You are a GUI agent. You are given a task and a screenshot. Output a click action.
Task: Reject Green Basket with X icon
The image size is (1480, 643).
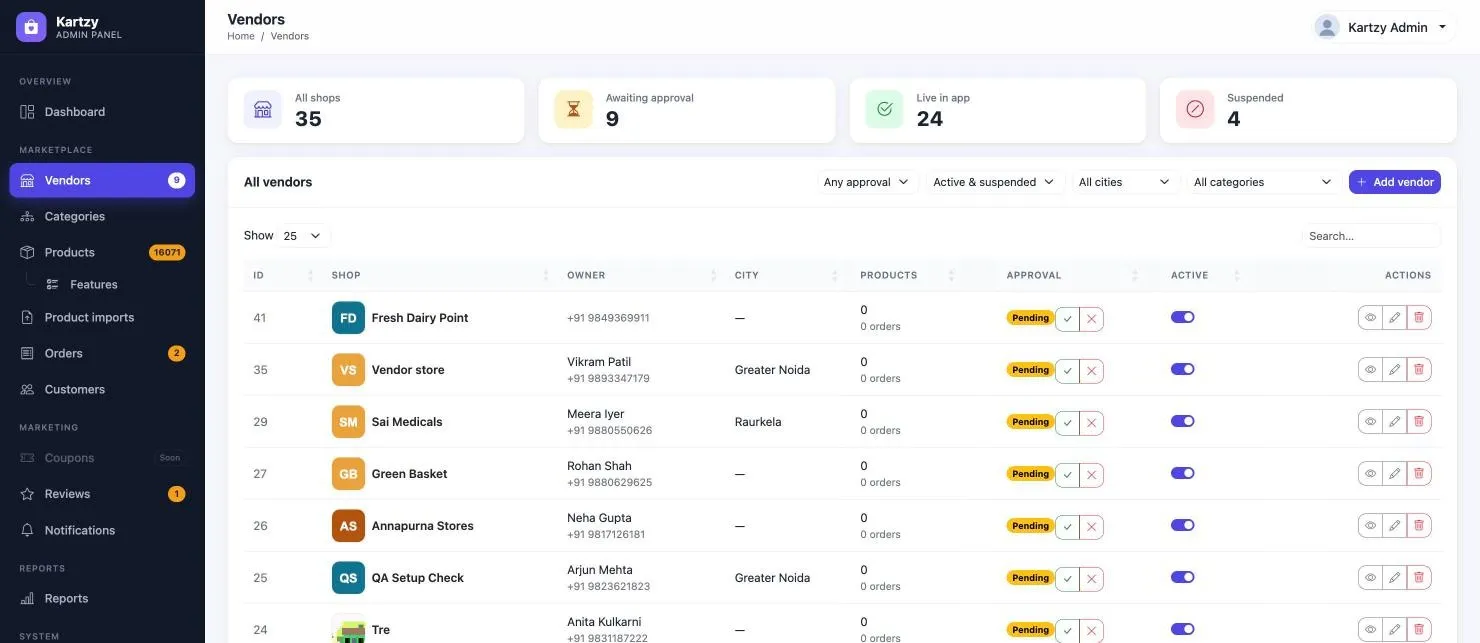1091,474
